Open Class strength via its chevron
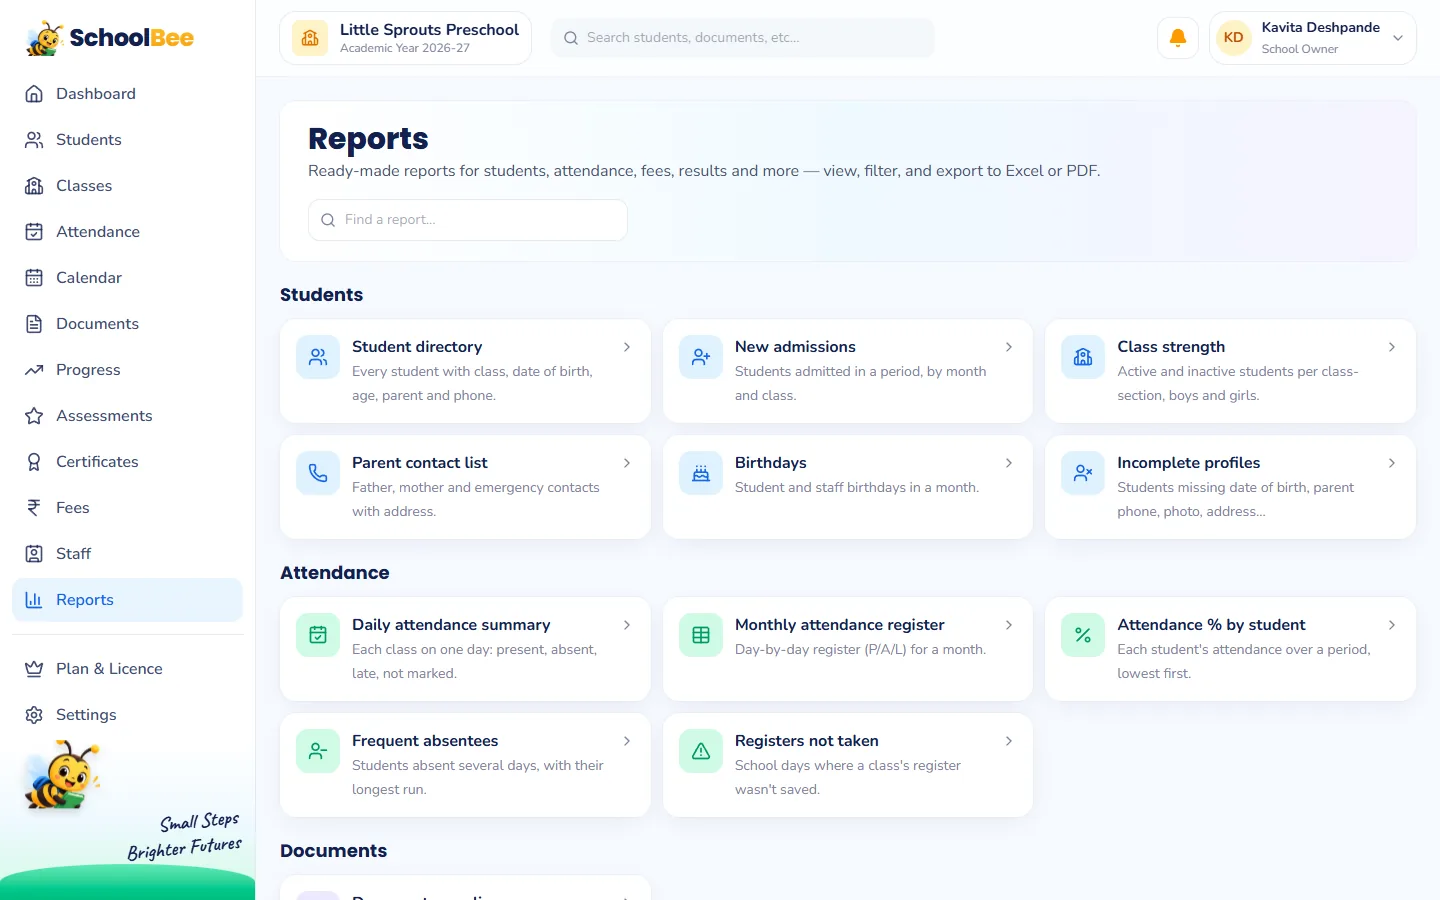Screen dimensions: 1440x900 pos(1392,347)
